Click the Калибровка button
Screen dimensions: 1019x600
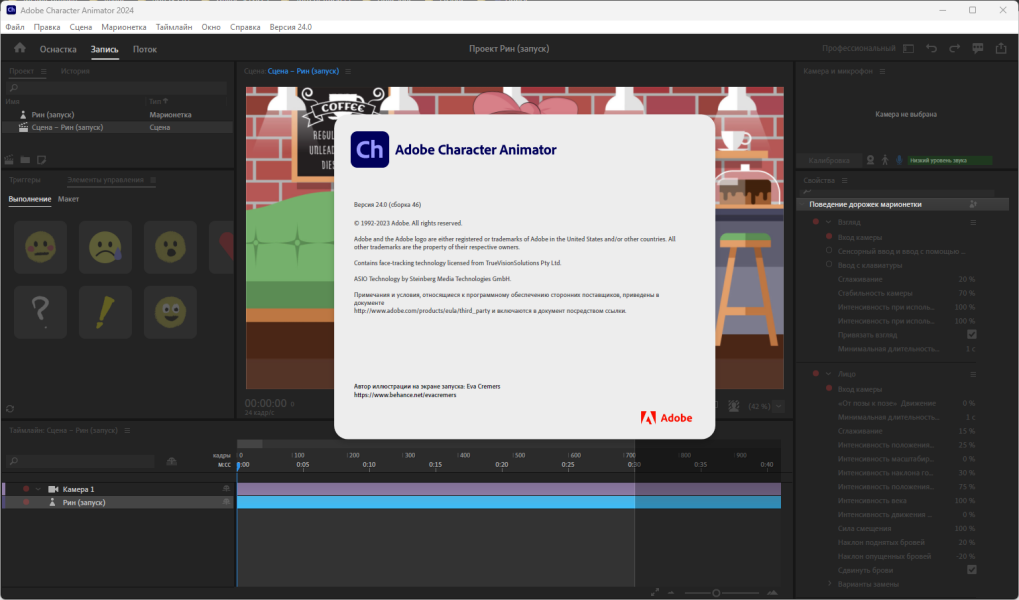point(829,160)
